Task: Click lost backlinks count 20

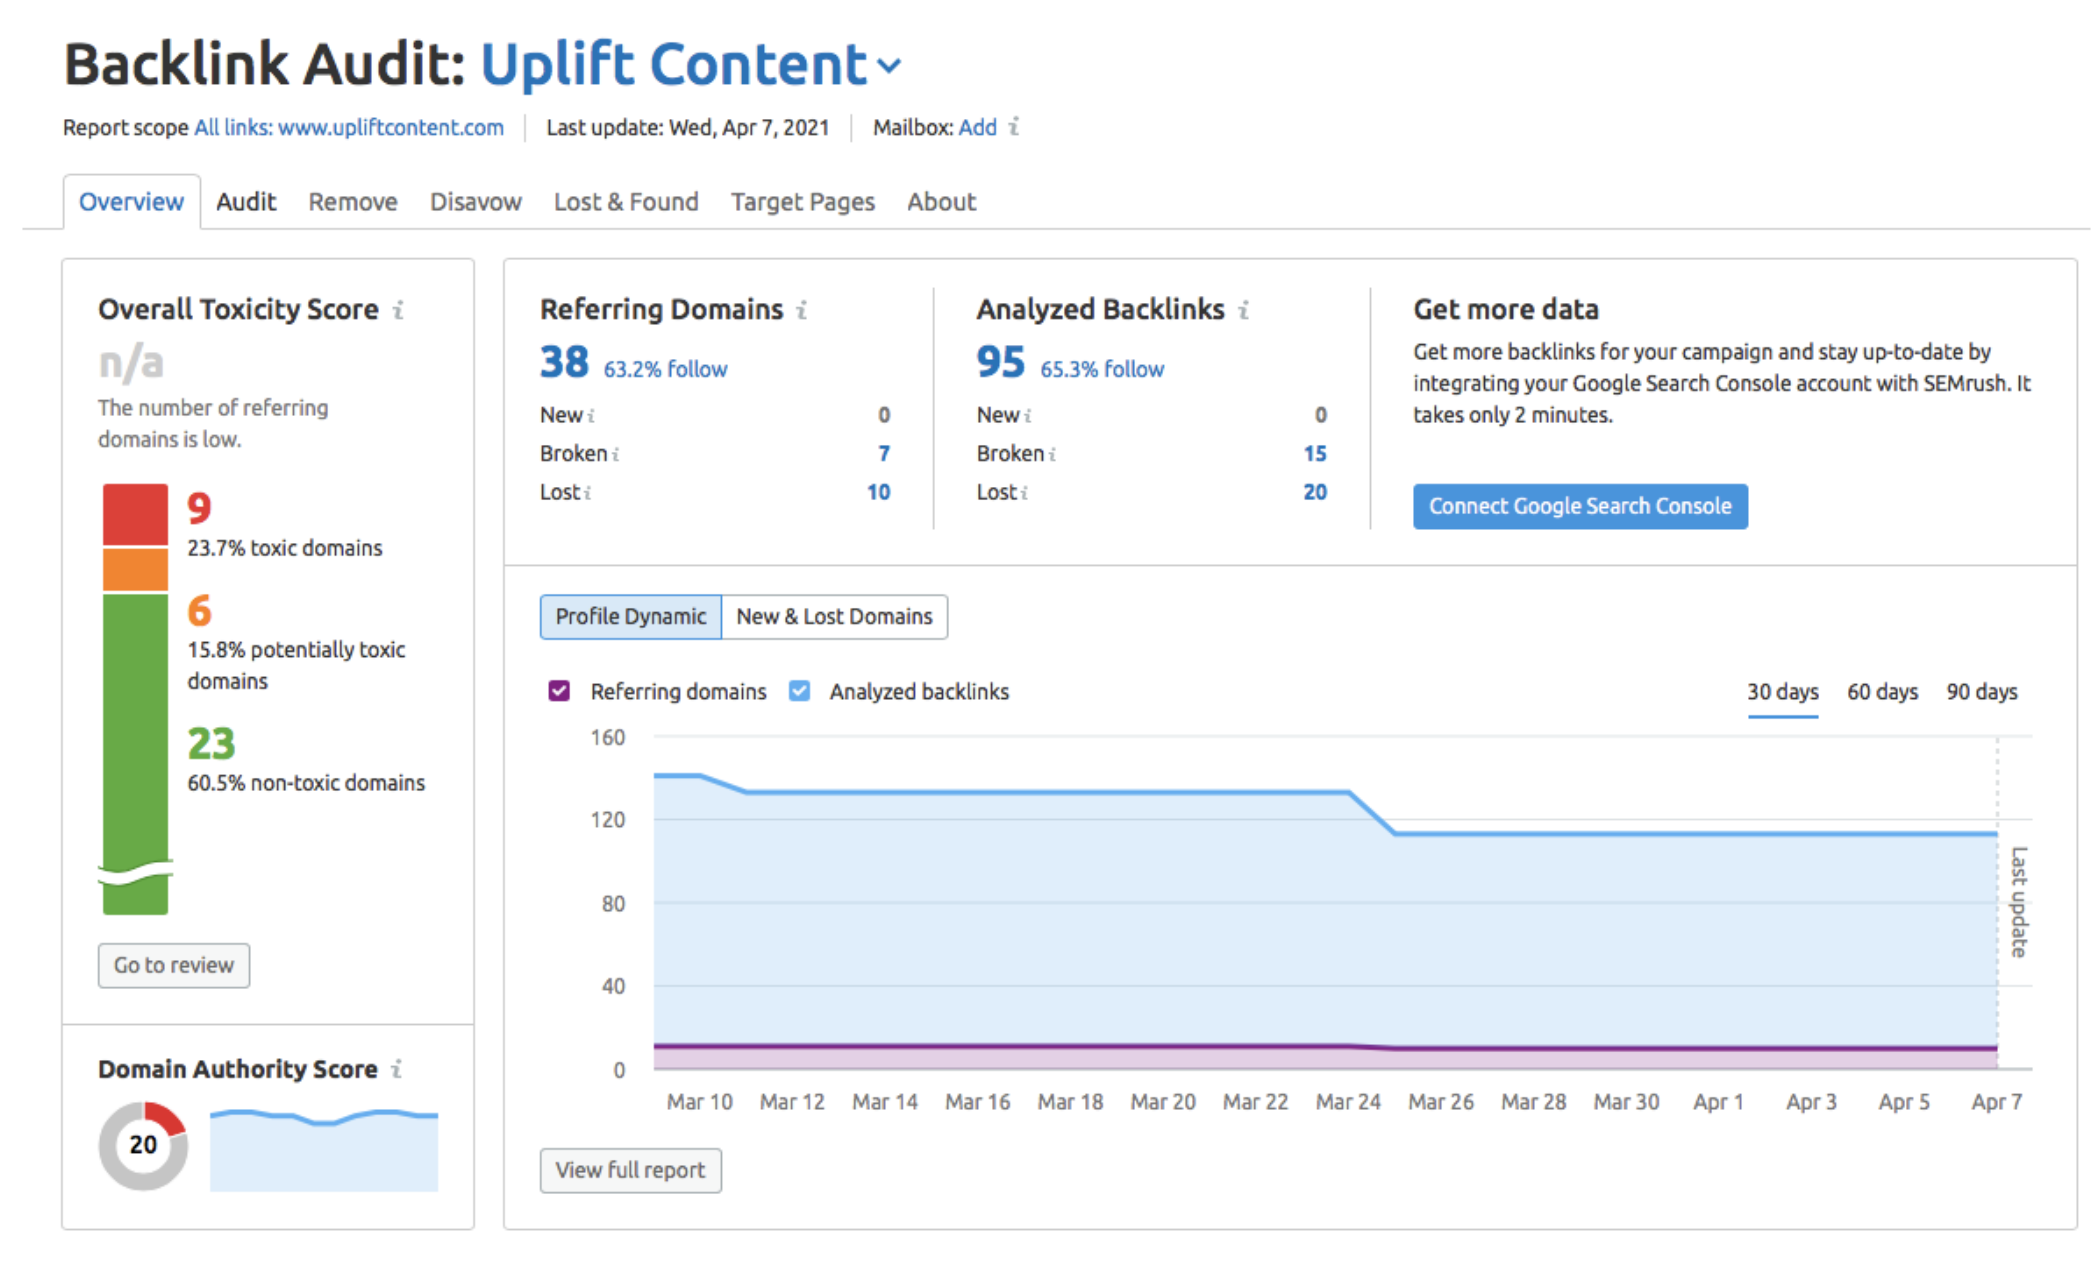Action: coord(1315,493)
